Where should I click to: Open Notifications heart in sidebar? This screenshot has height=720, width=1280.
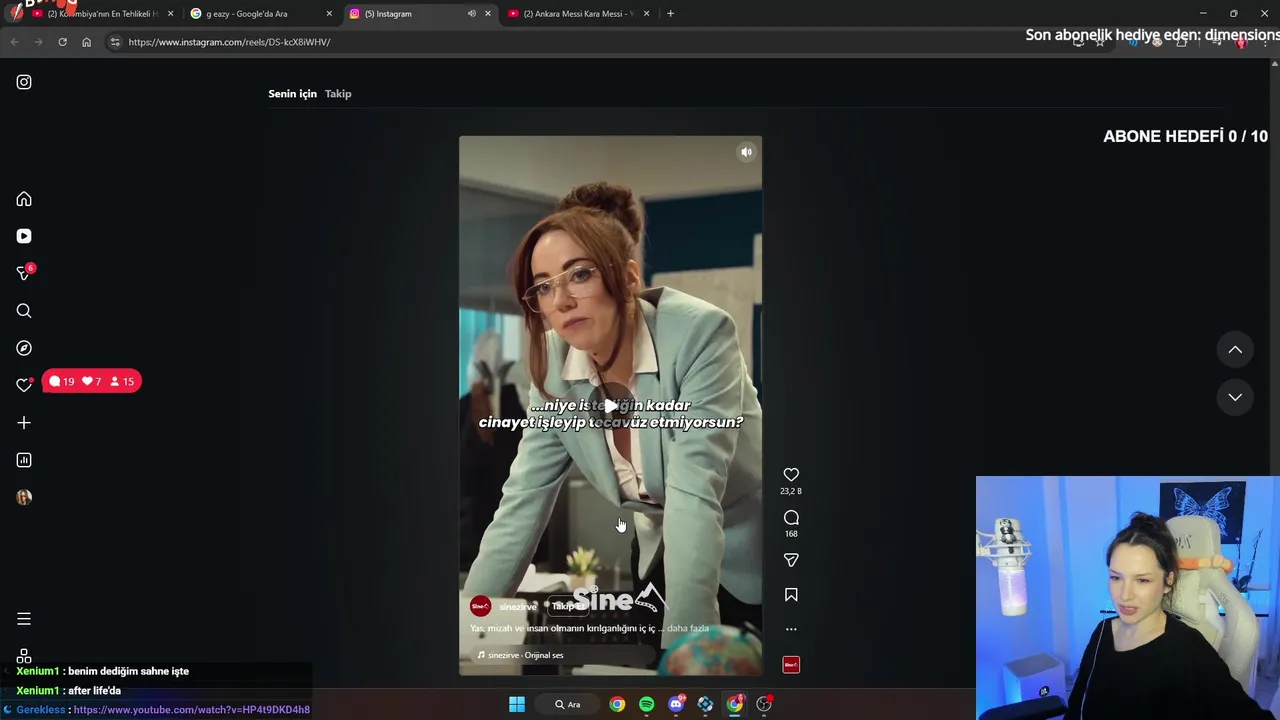point(24,385)
